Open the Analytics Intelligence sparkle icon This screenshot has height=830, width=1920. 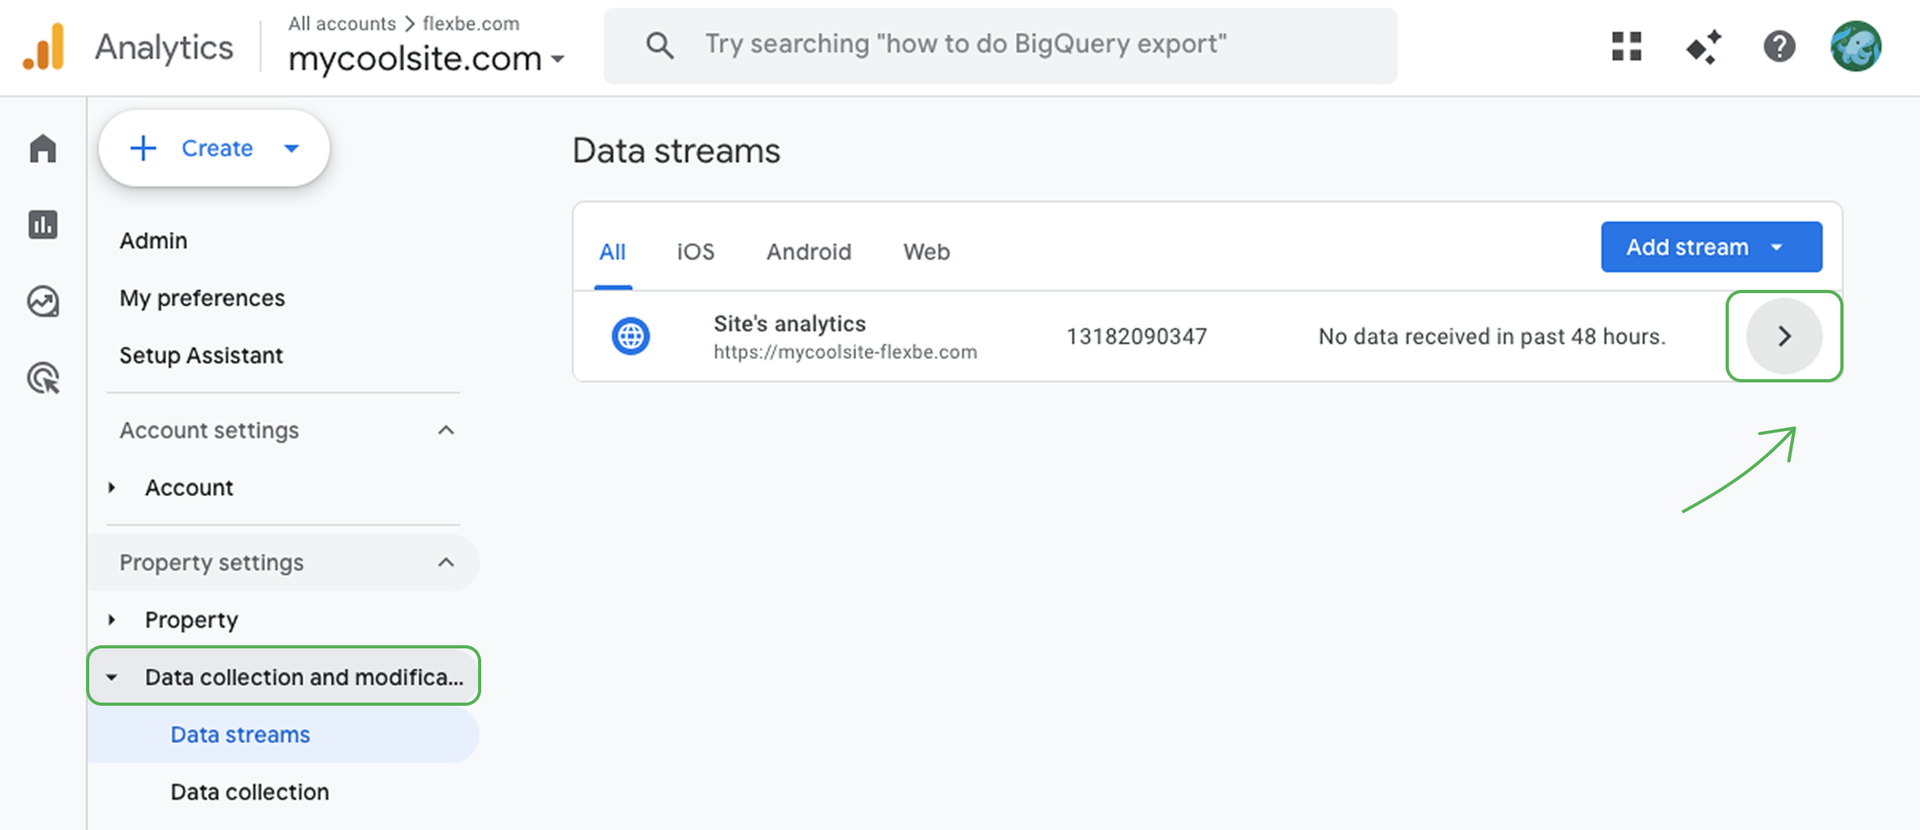point(1703,46)
